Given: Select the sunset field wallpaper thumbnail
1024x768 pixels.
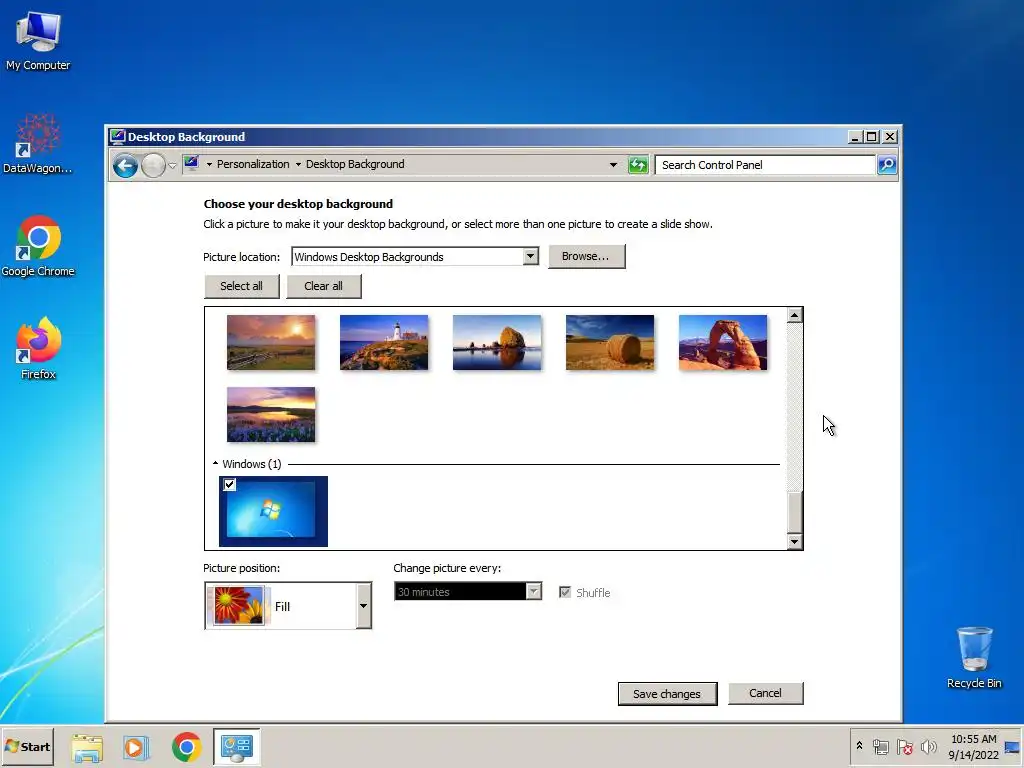Looking at the screenshot, I should (271, 343).
